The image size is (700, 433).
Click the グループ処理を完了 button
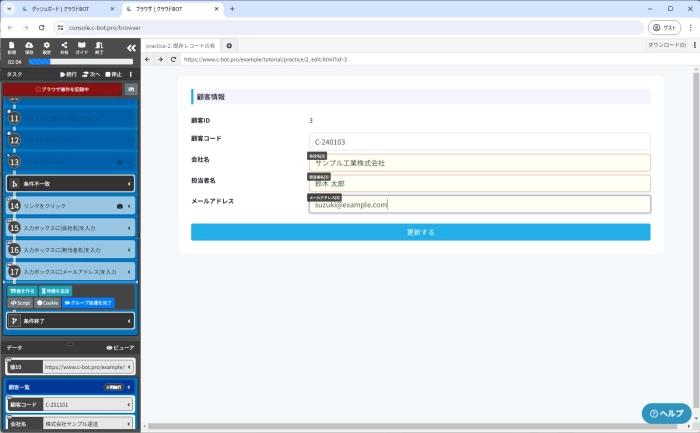point(88,302)
